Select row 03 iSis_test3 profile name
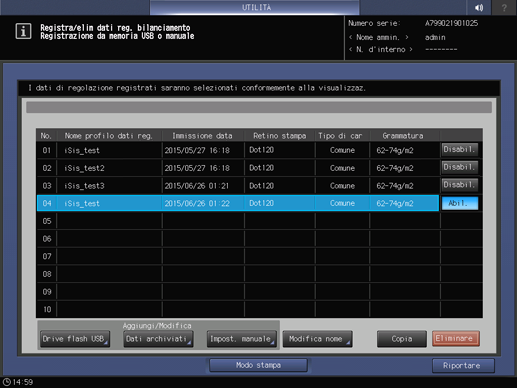This screenshot has height=388, width=517. 85,186
